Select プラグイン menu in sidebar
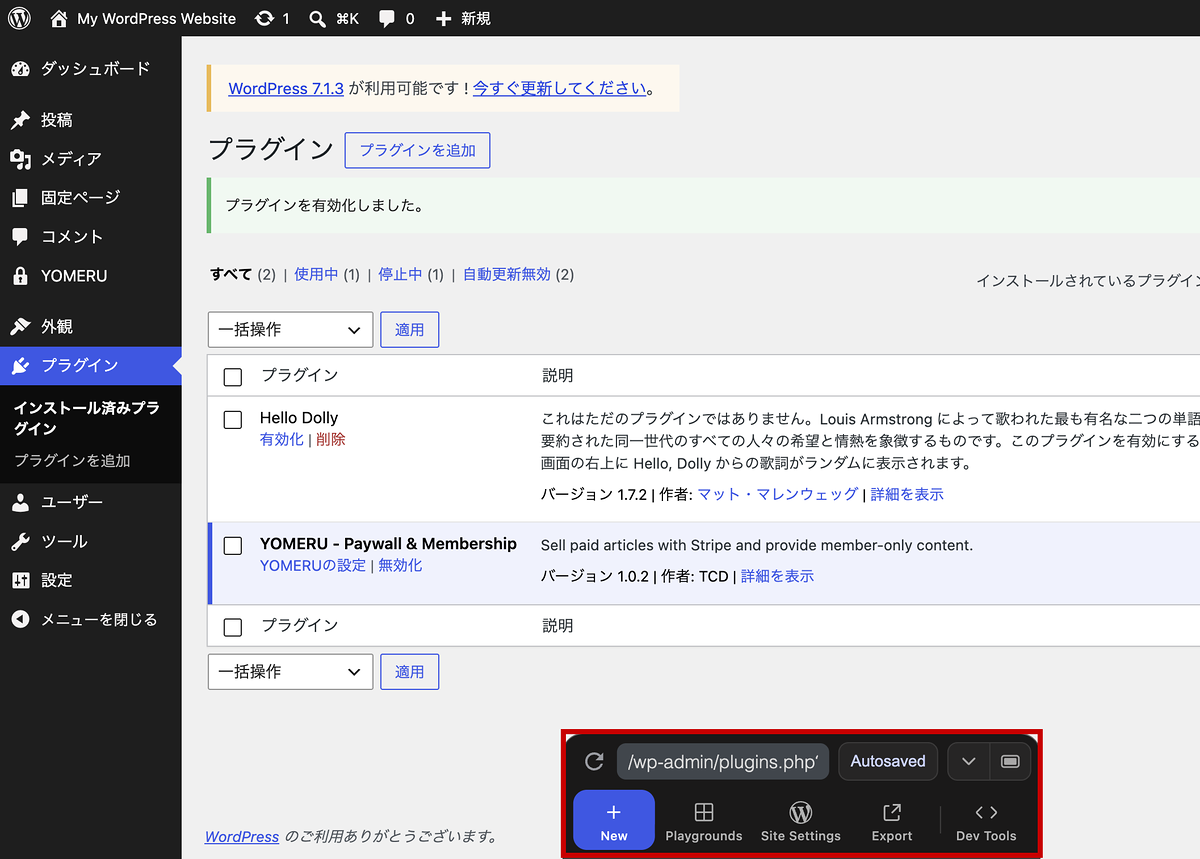The width and height of the screenshot is (1200, 859). click(90, 366)
